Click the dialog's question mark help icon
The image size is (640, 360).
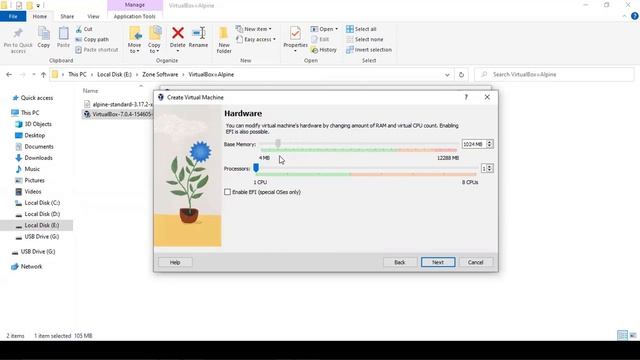466,97
